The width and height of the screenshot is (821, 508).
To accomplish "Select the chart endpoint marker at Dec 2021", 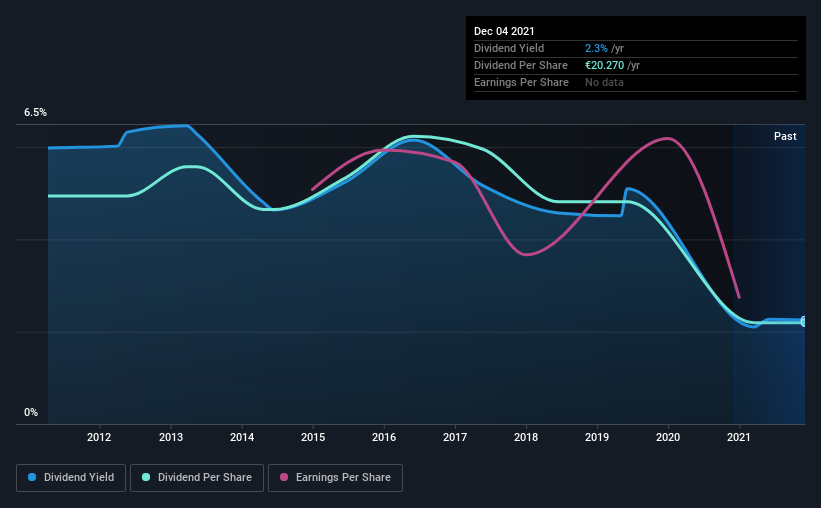I will point(804,322).
